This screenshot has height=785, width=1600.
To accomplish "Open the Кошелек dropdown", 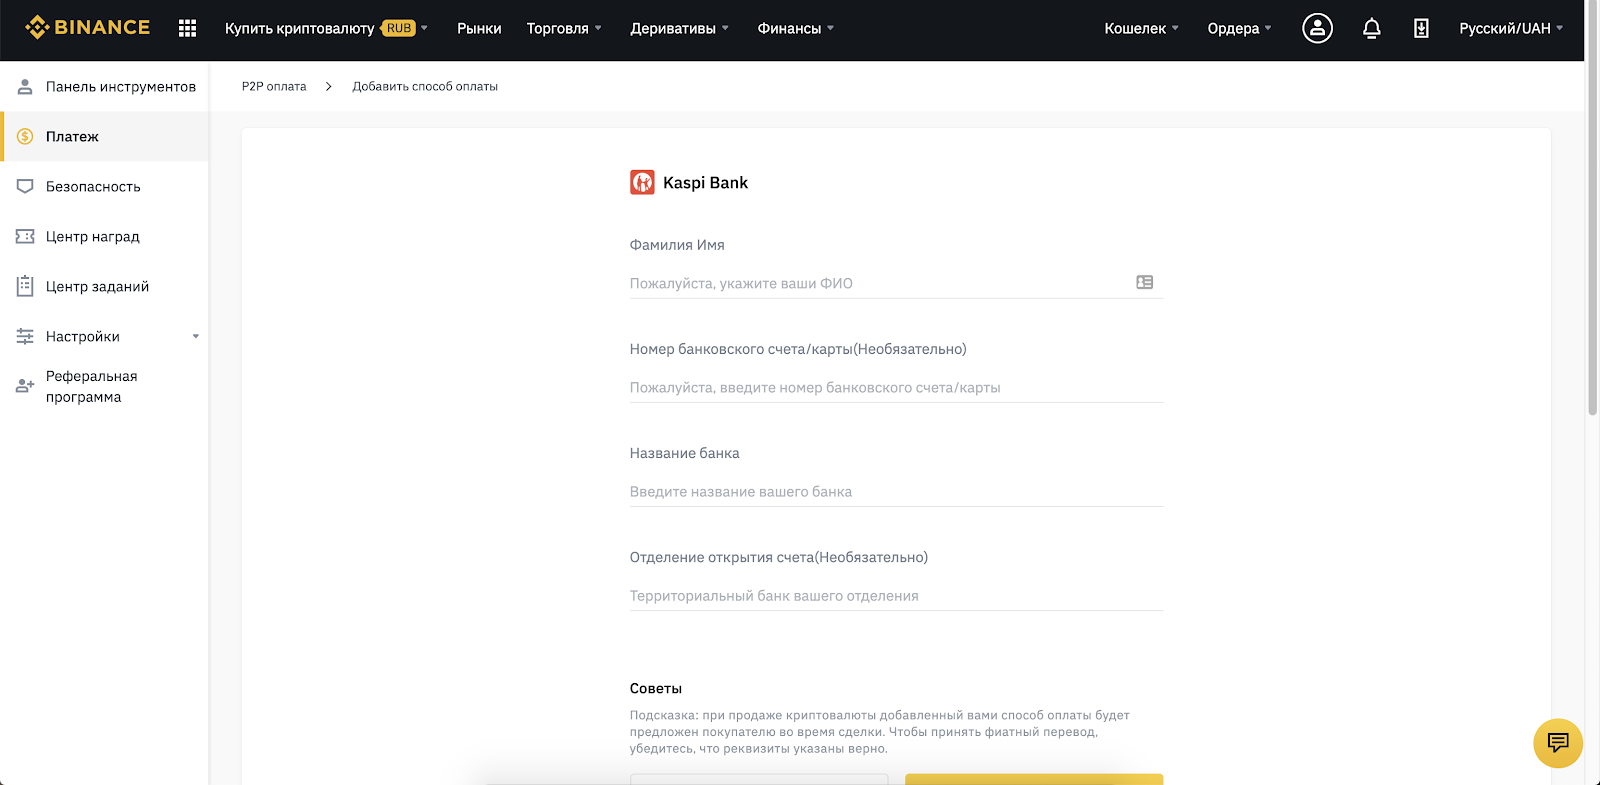I will pos(1141,28).
